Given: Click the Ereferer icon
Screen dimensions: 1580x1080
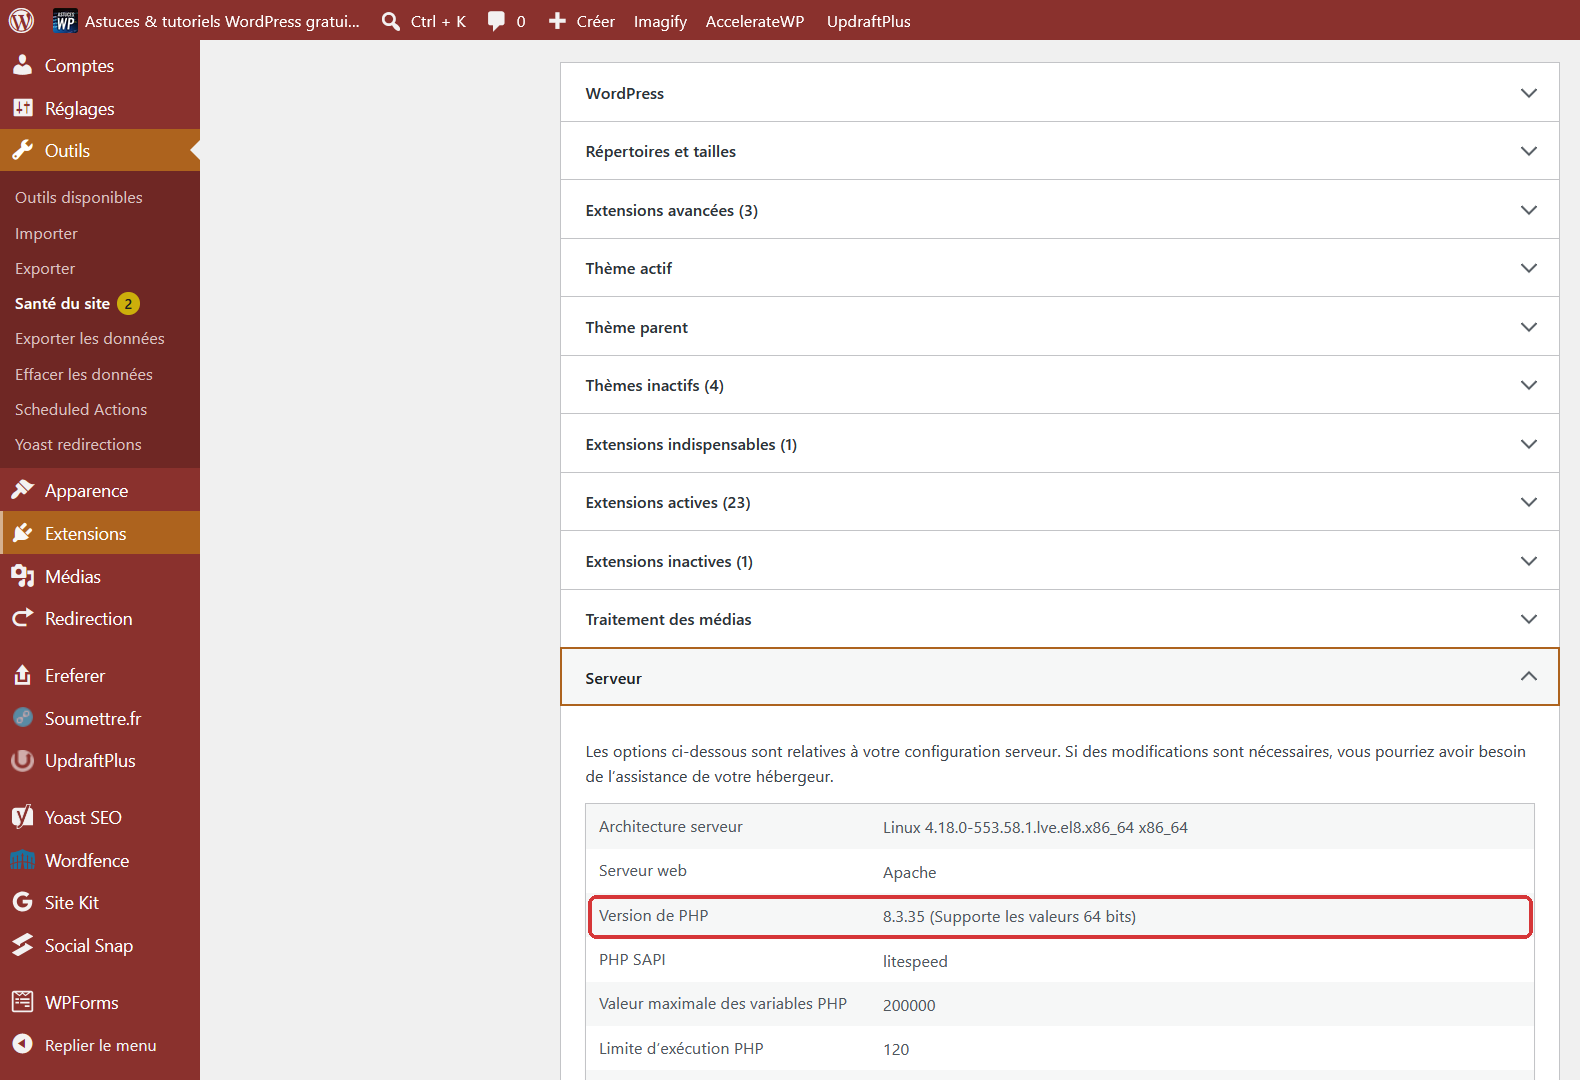Looking at the screenshot, I should 23,675.
